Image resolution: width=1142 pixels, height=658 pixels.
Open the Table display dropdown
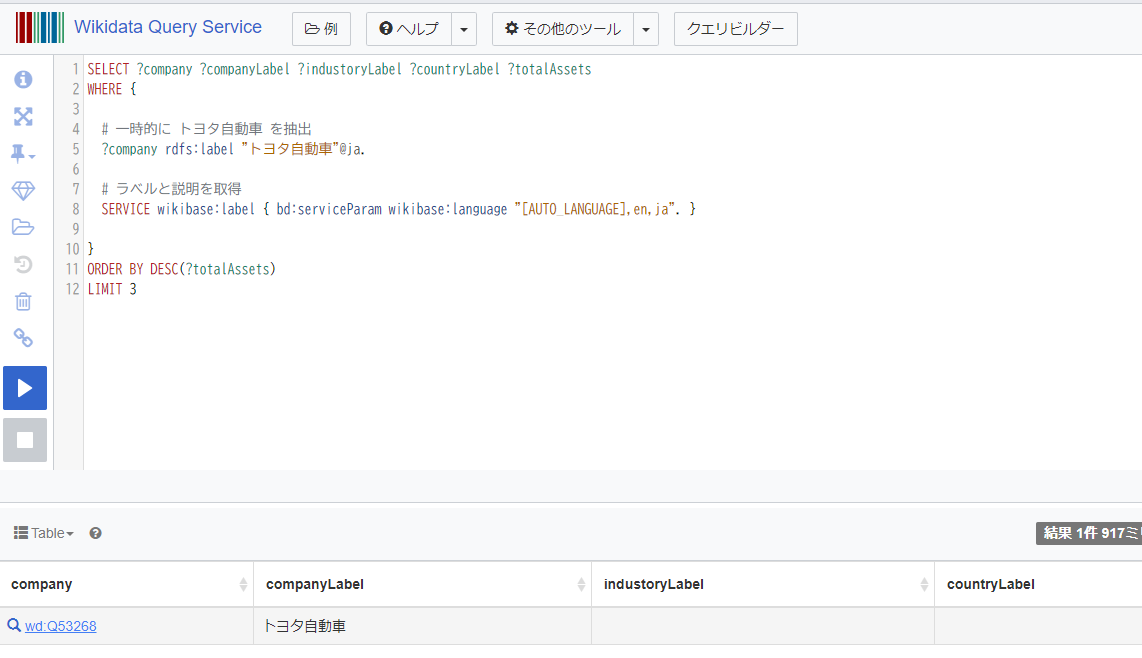pos(44,533)
